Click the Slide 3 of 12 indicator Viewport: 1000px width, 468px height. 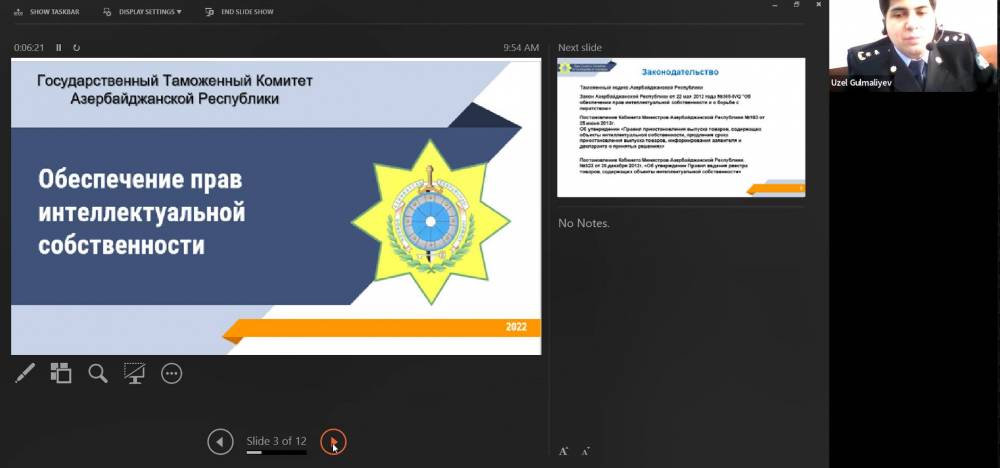click(276, 441)
